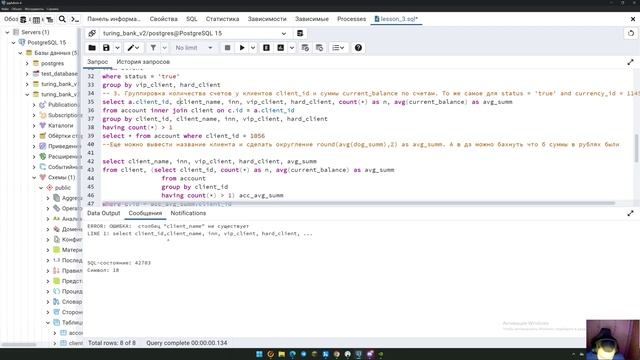Image resolution: width=640 pixels, height=360 pixels.
Task: Expand the postgres database node
Action: click(x=27, y=63)
